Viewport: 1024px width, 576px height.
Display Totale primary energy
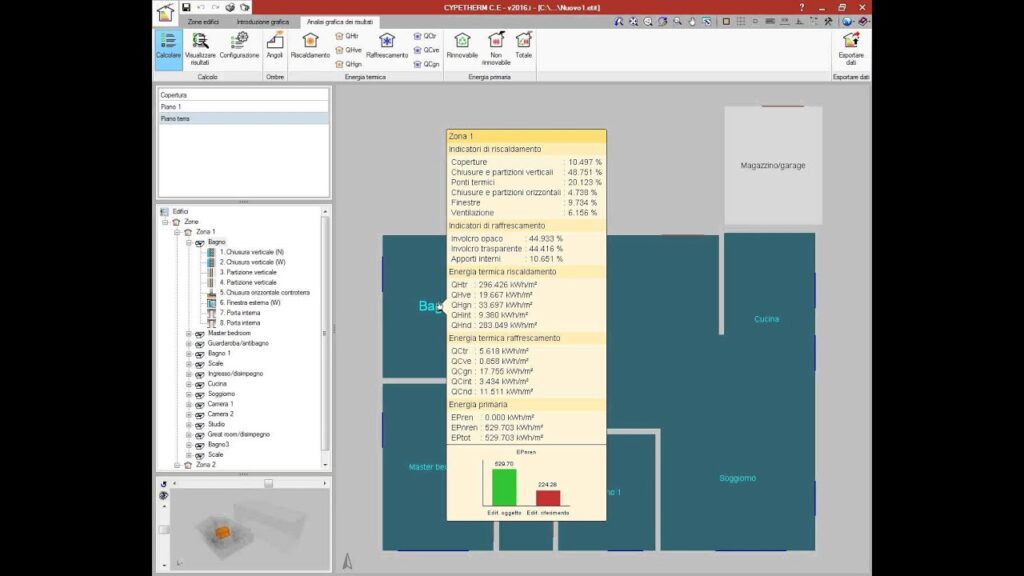tap(523, 47)
